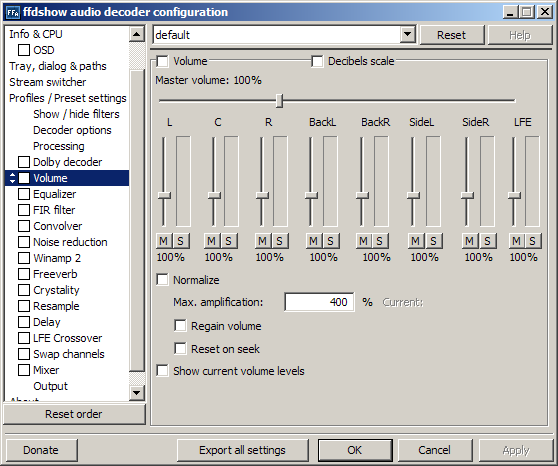Click the filter list scroll down arrow

tap(137, 393)
